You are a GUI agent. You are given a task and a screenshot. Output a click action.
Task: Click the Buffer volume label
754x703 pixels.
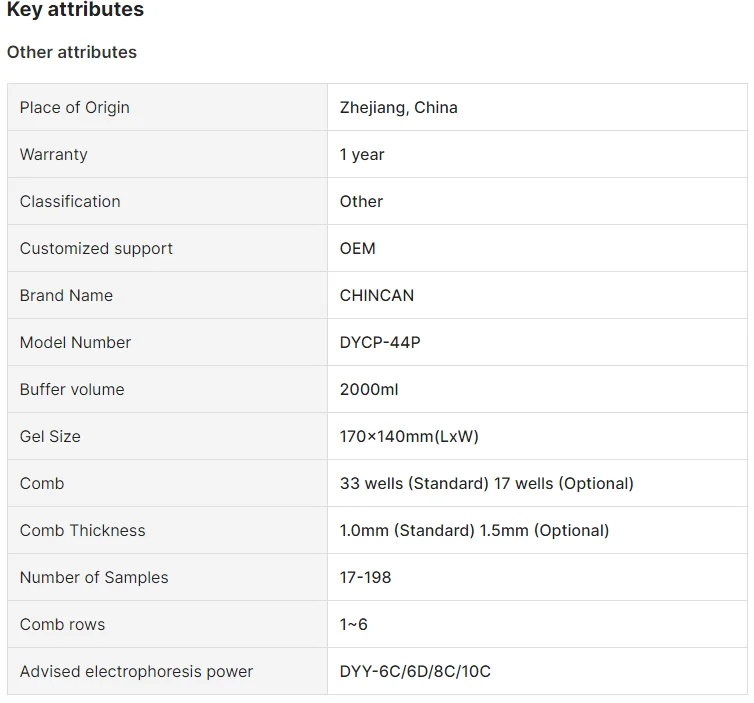(72, 389)
